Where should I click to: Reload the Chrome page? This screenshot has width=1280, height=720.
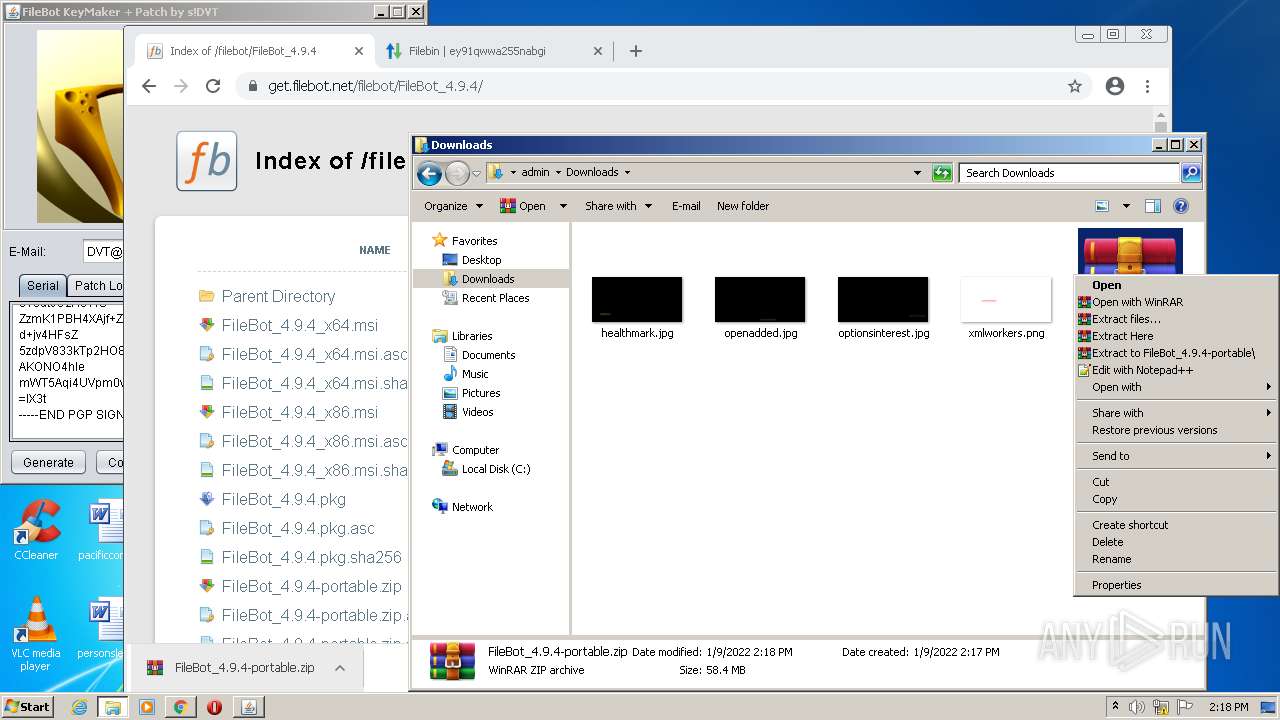point(213,86)
